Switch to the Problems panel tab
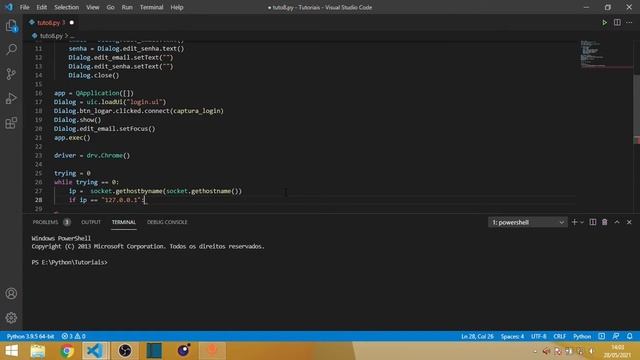 click(x=51, y=222)
